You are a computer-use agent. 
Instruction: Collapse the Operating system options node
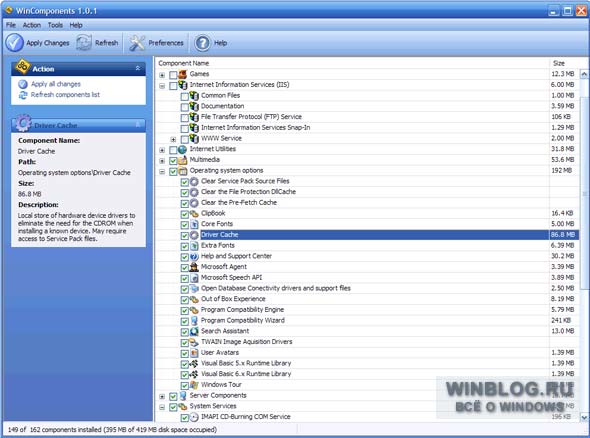[162, 172]
